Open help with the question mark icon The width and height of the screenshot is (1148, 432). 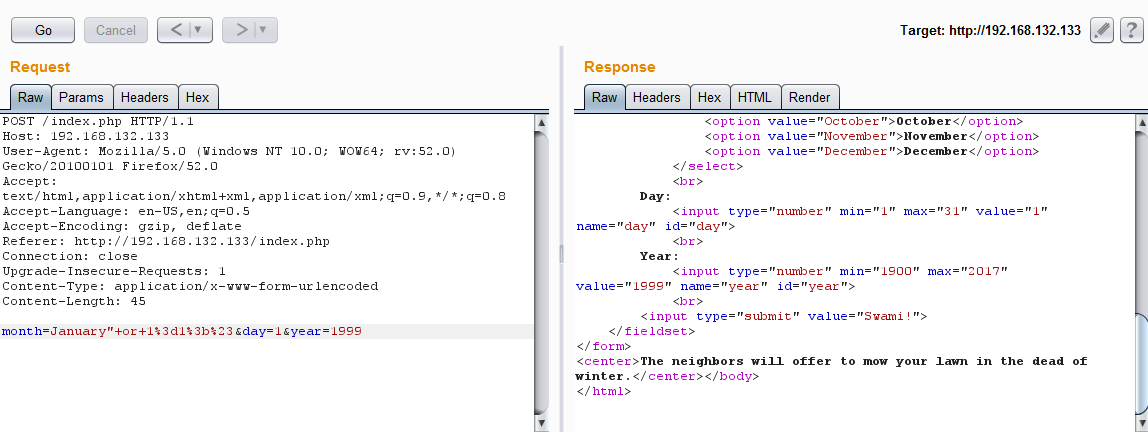pyautogui.click(x=1131, y=30)
